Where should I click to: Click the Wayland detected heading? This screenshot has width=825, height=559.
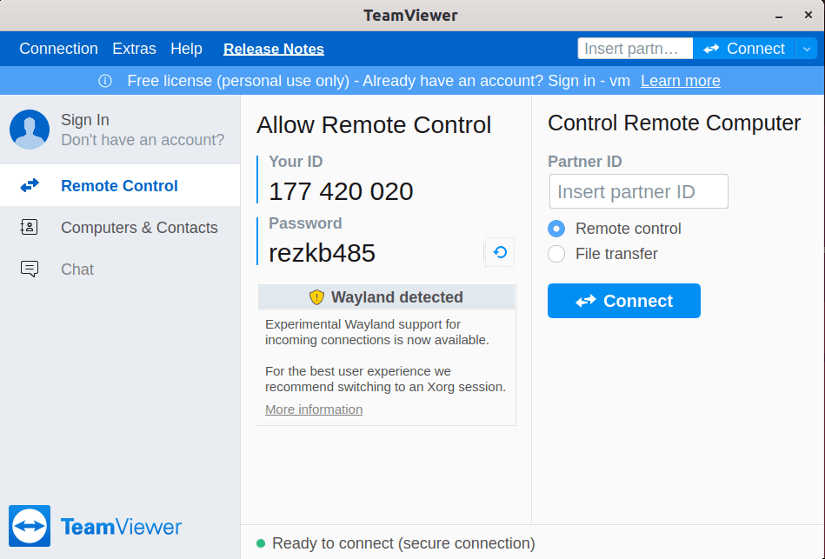[x=397, y=297]
